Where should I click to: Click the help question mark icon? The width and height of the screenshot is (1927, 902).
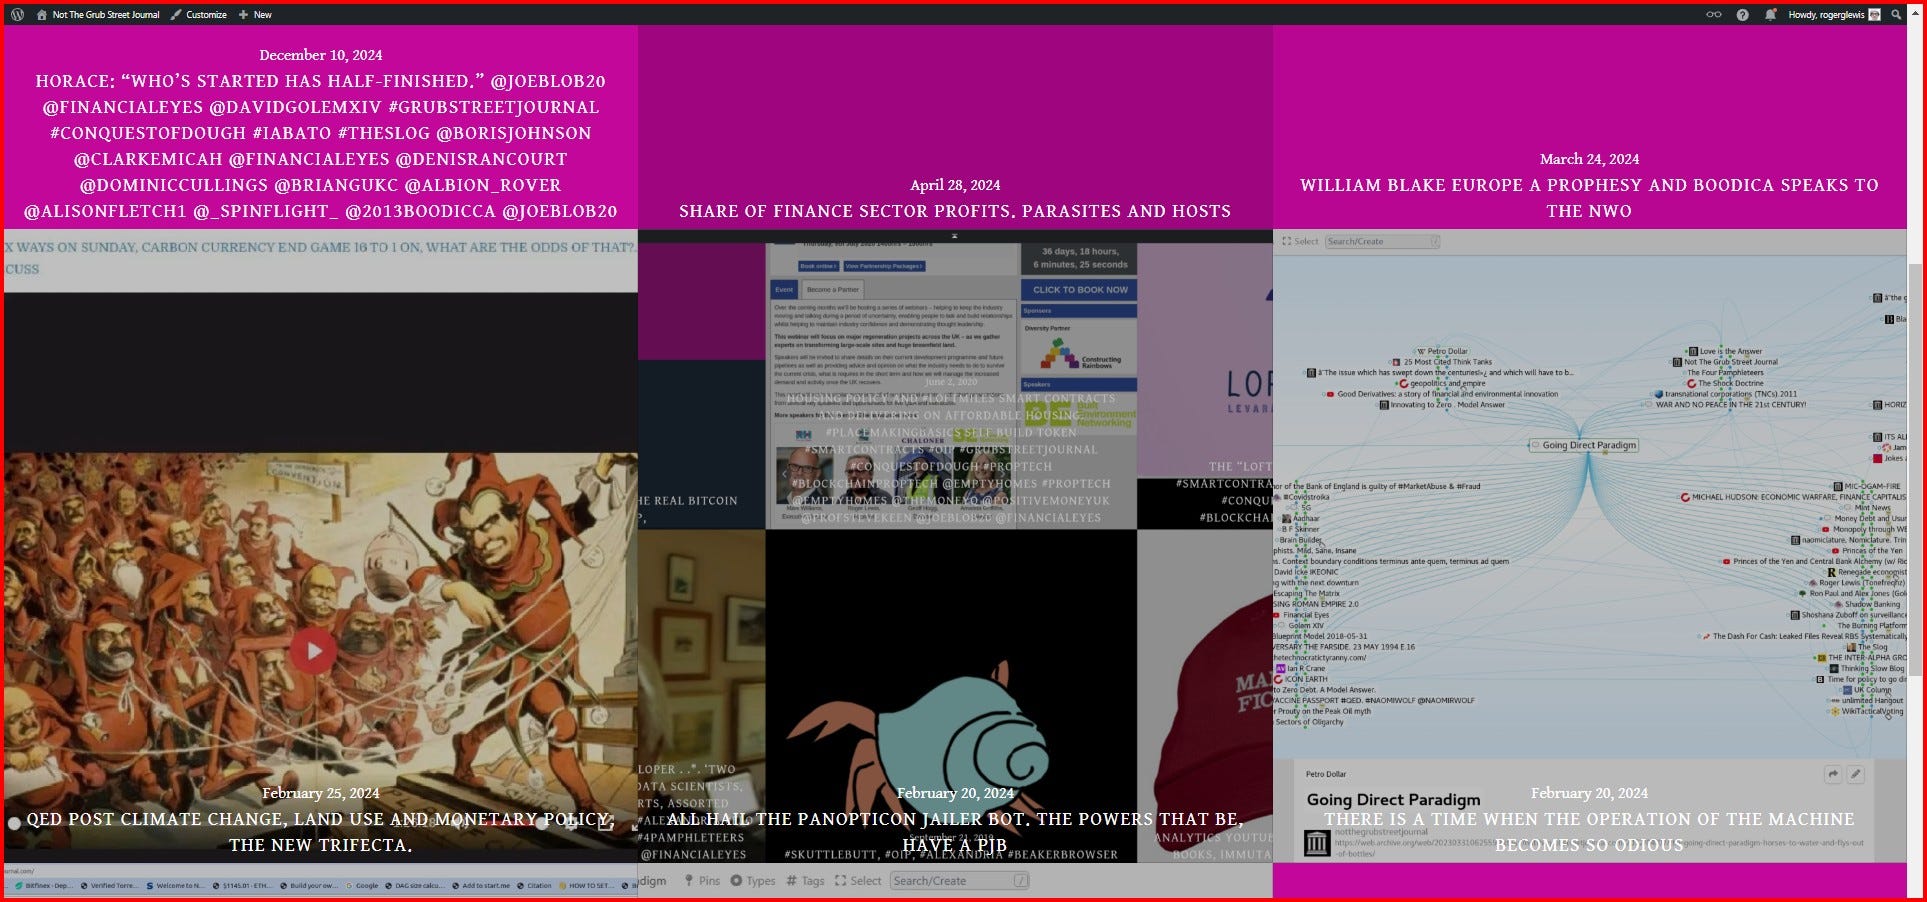tap(1742, 14)
